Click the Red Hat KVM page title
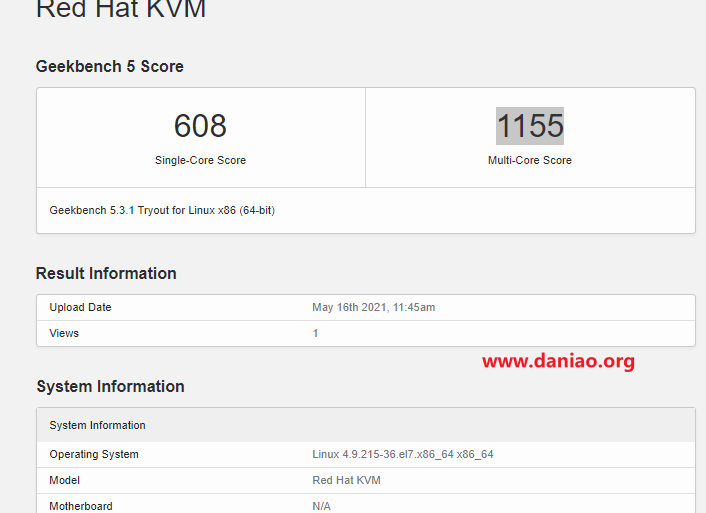 pos(121,9)
